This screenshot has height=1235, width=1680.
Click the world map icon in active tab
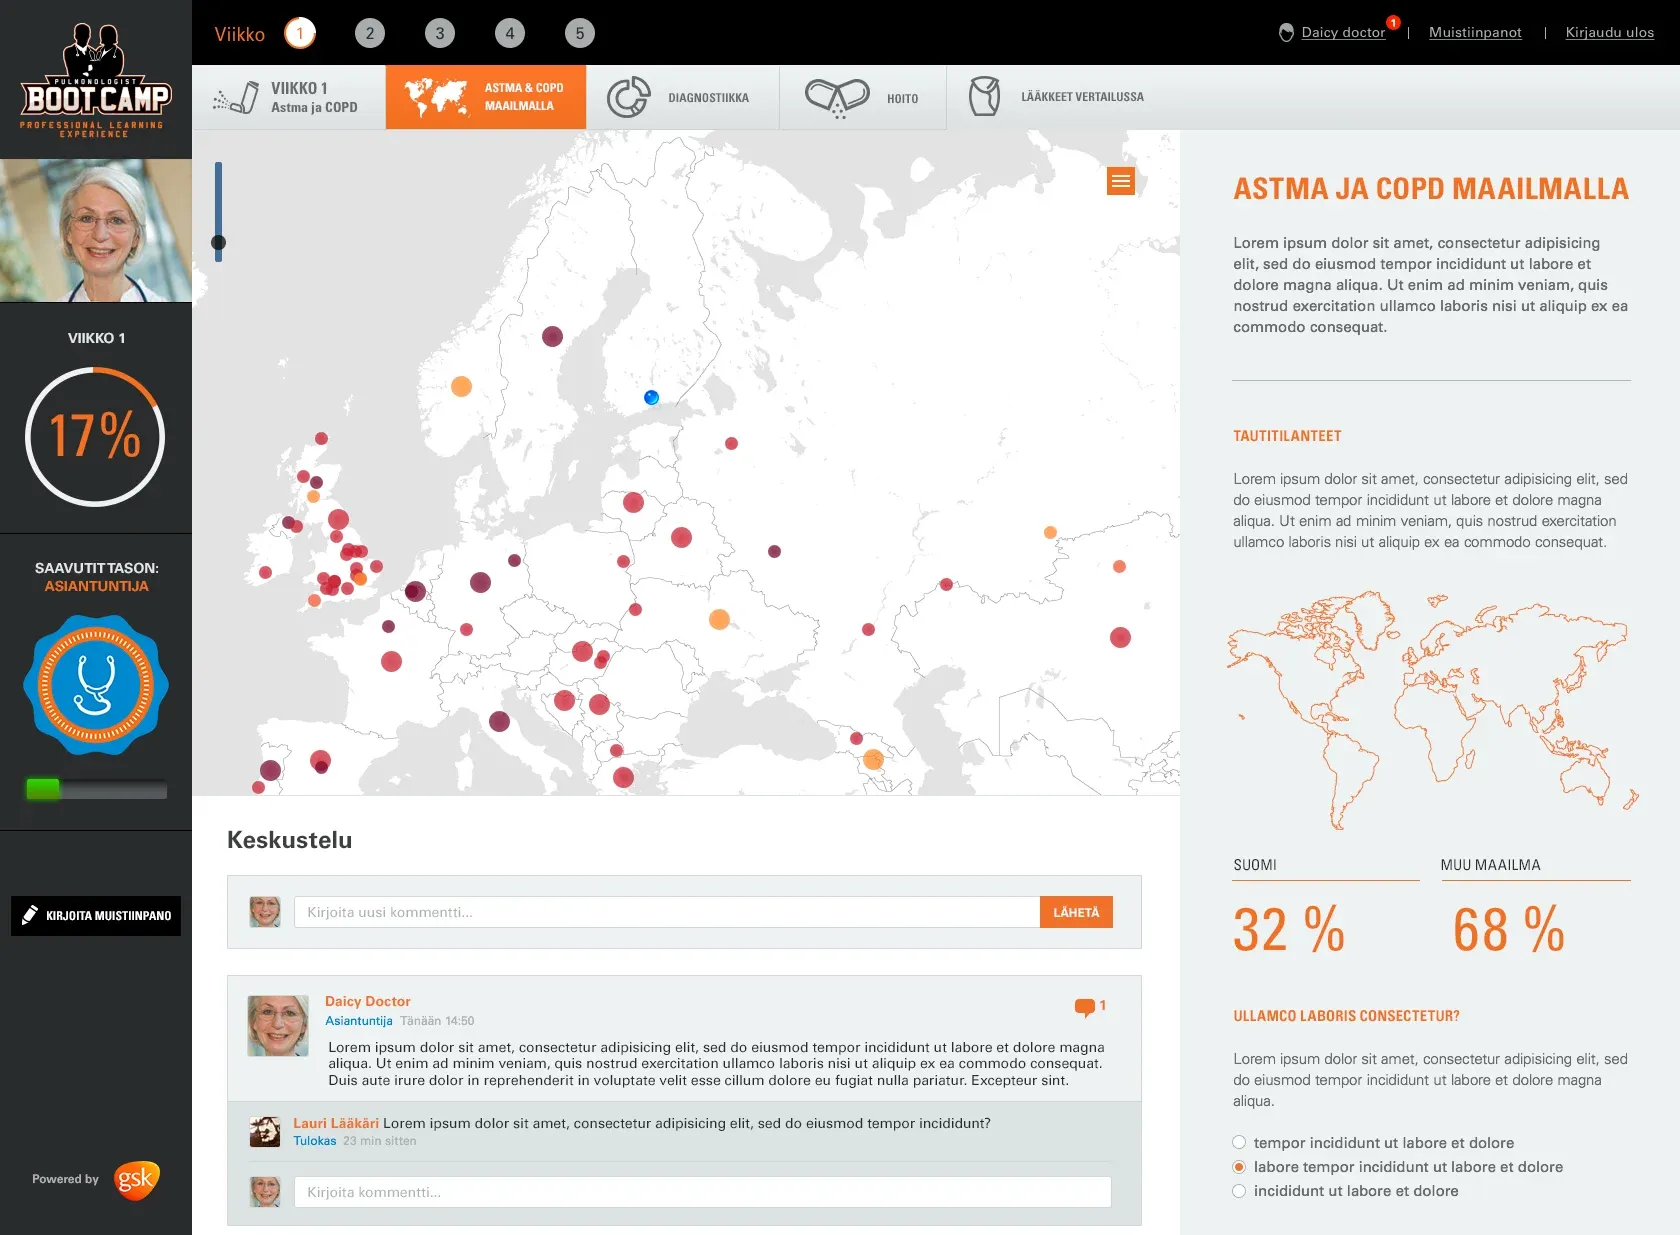(x=436, y=97)
